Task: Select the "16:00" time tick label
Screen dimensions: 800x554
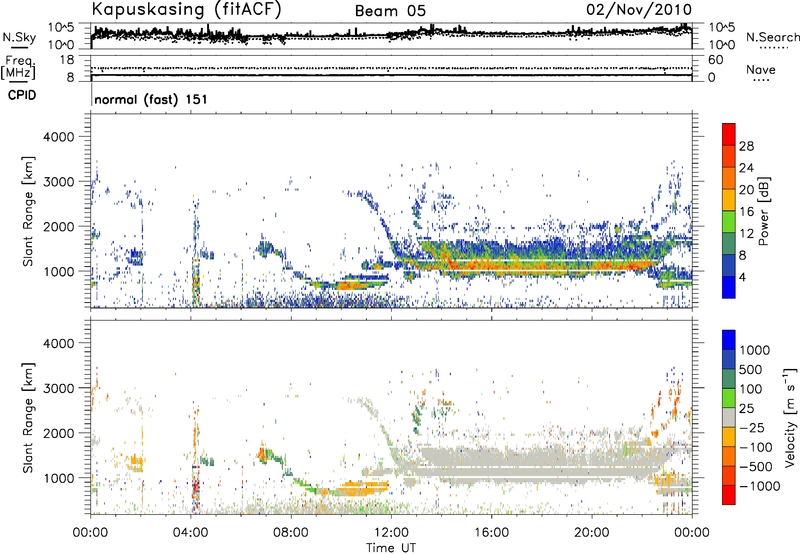Action: [x=491, y=533]
